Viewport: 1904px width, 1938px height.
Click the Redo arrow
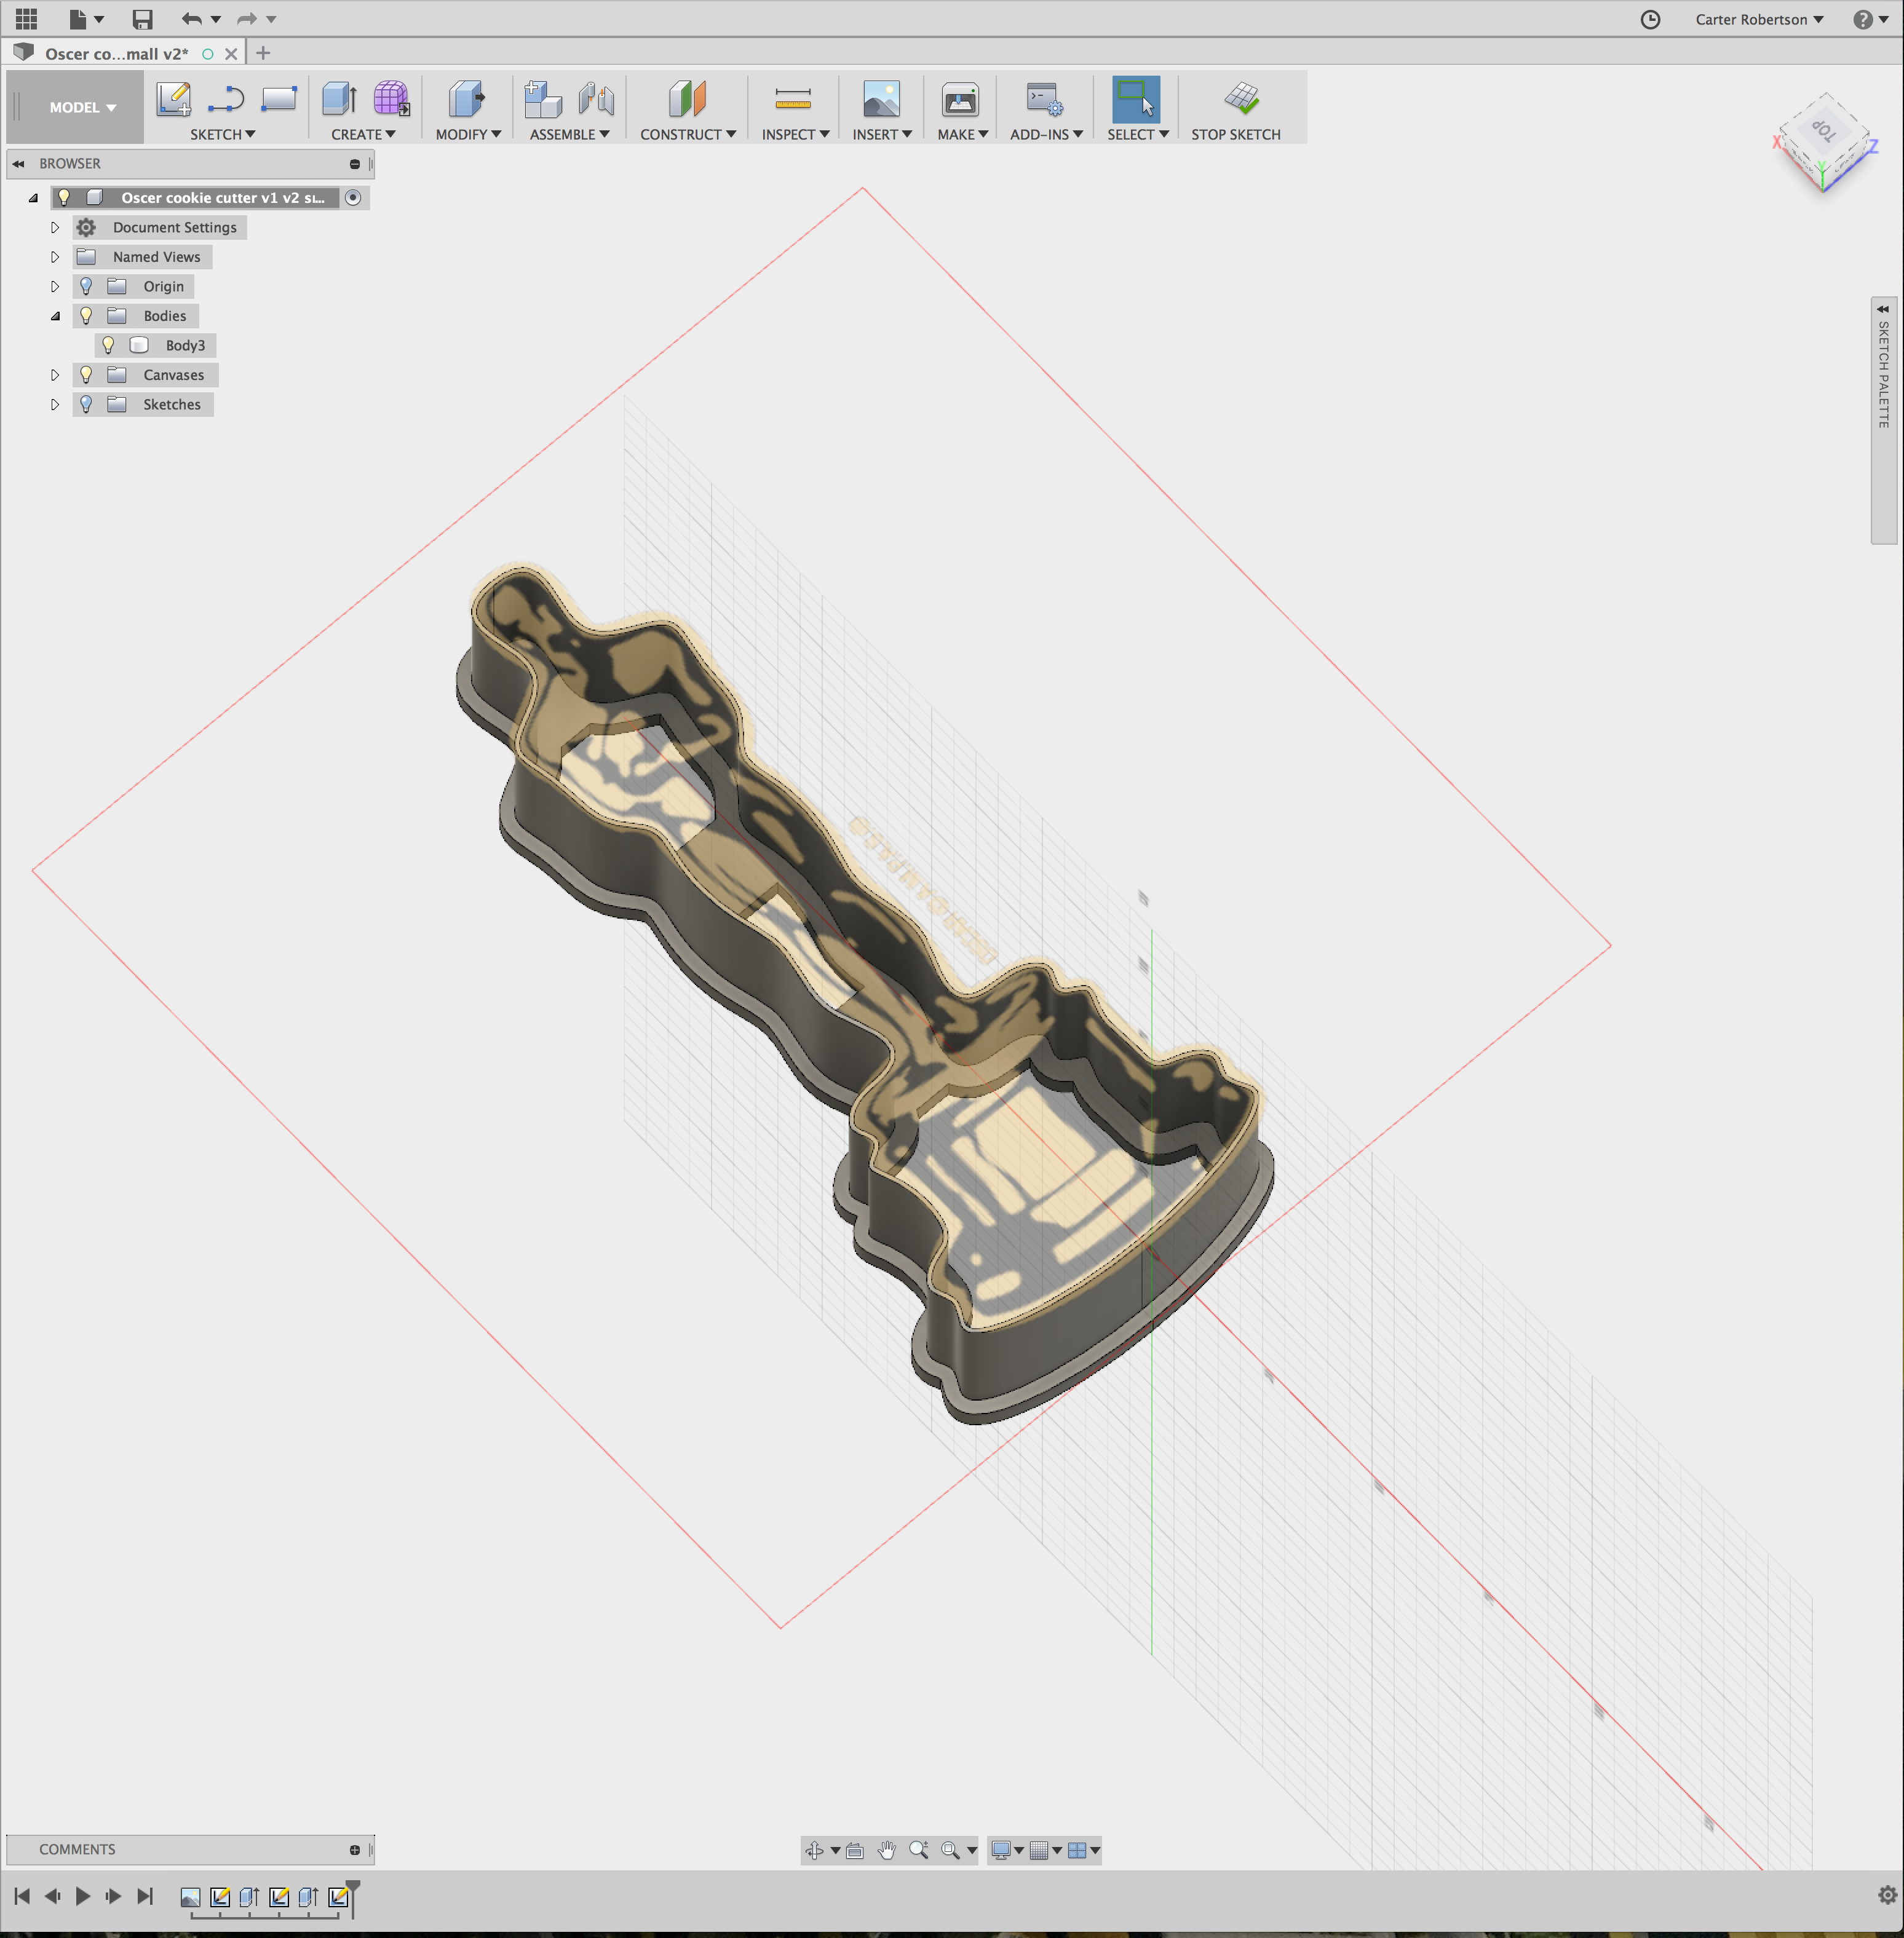247,19
